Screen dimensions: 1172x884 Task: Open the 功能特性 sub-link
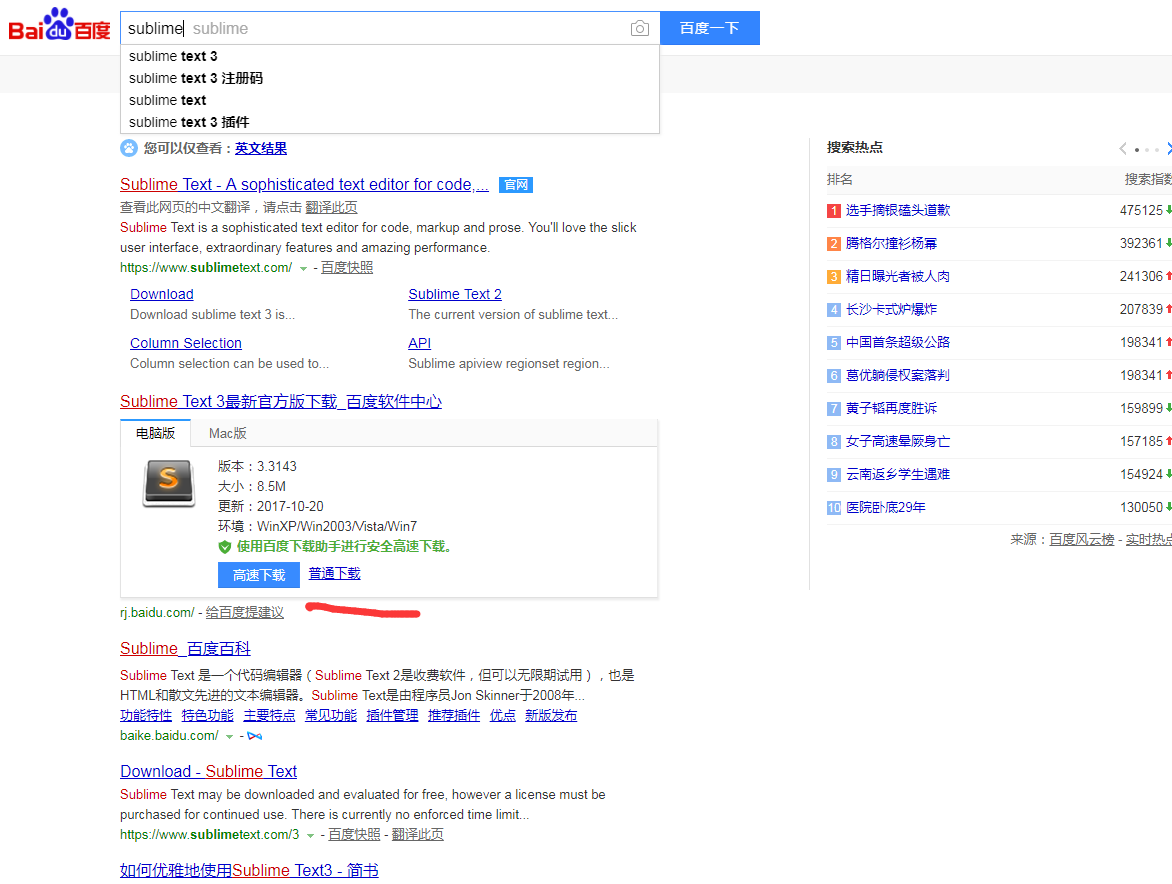coord(146,715)
